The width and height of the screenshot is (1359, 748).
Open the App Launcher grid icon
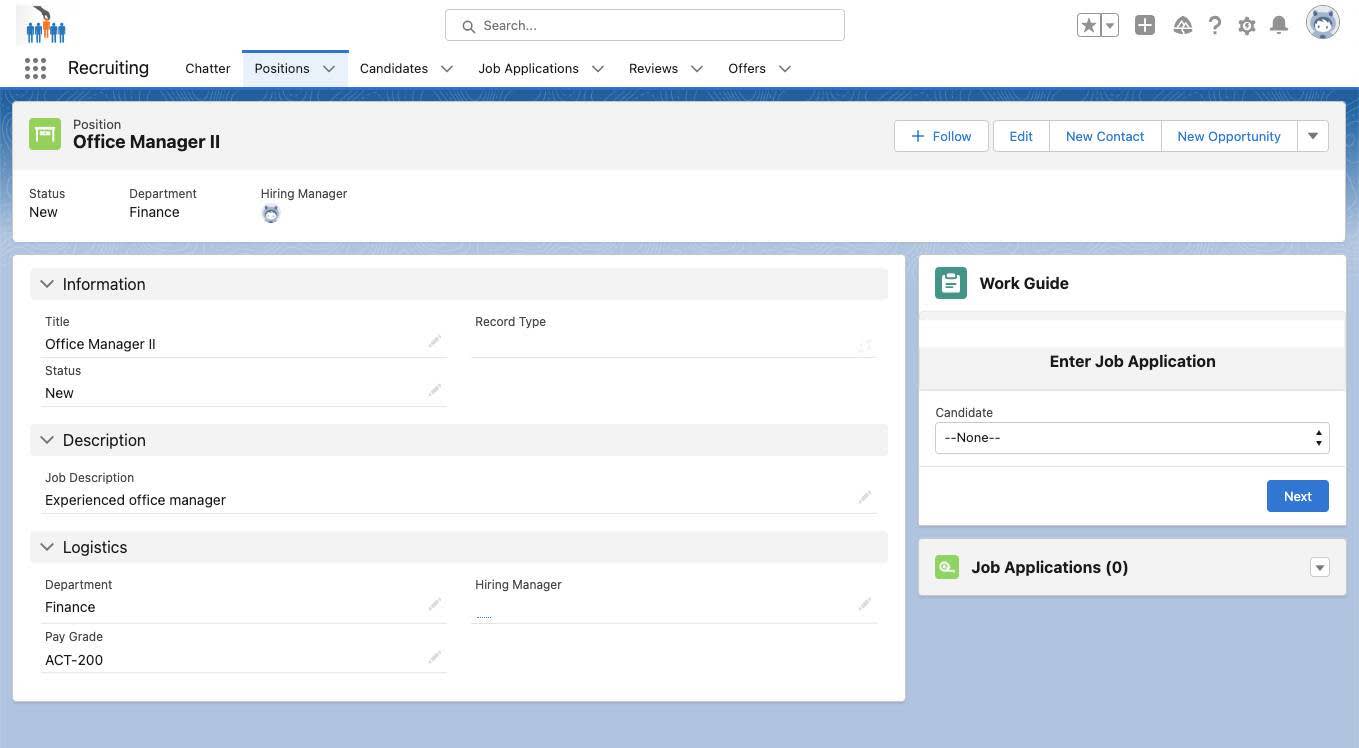click(35, 68)
